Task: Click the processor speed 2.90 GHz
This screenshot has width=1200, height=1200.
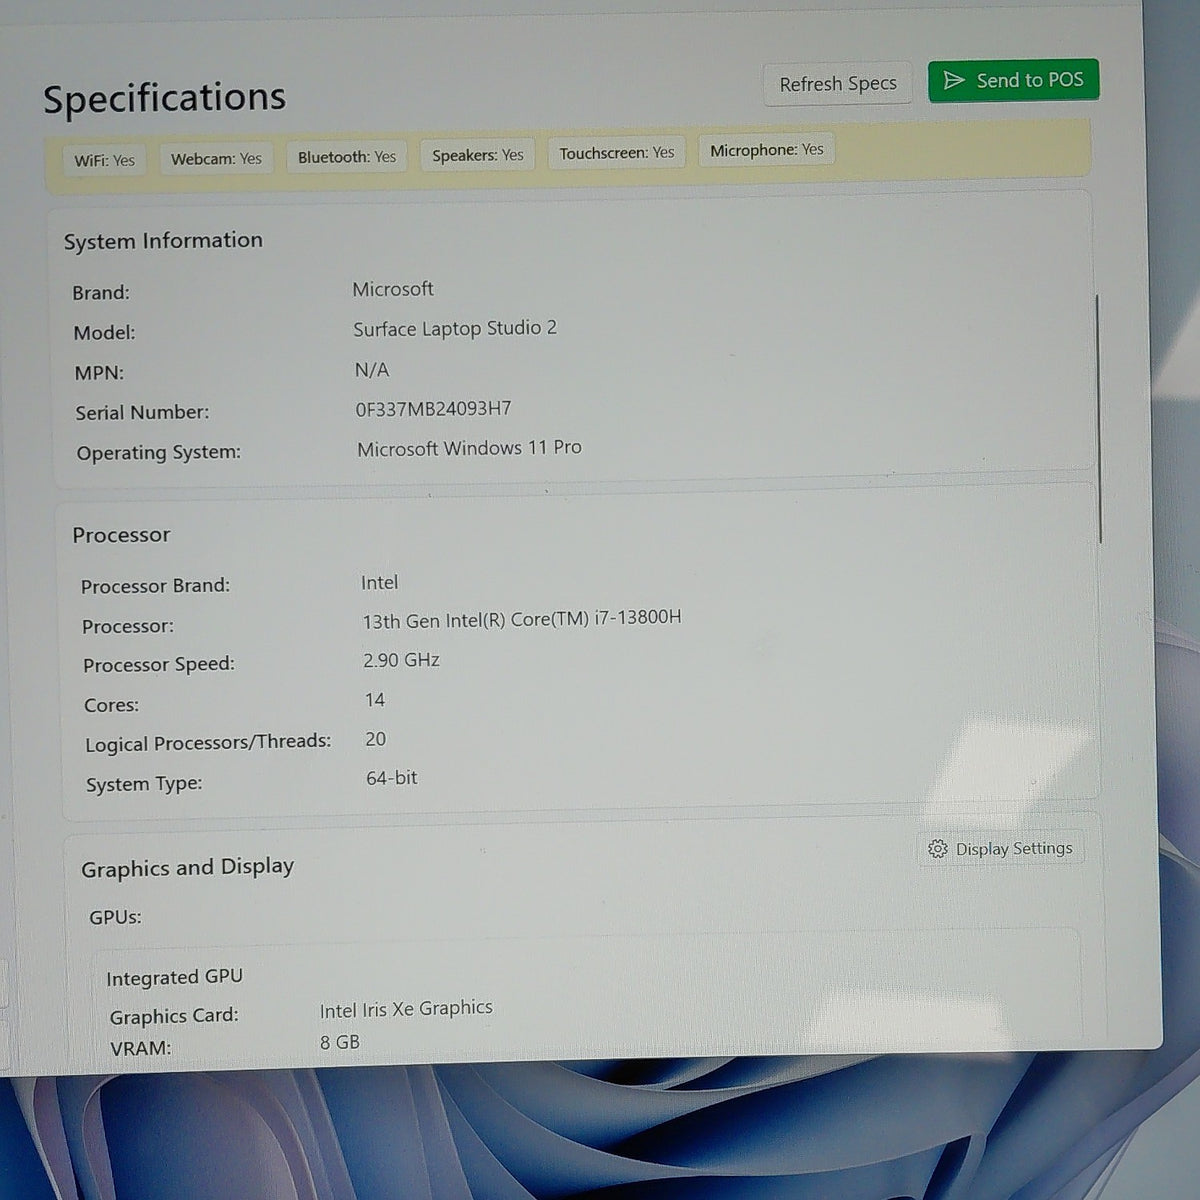Action: pos(401,660)
